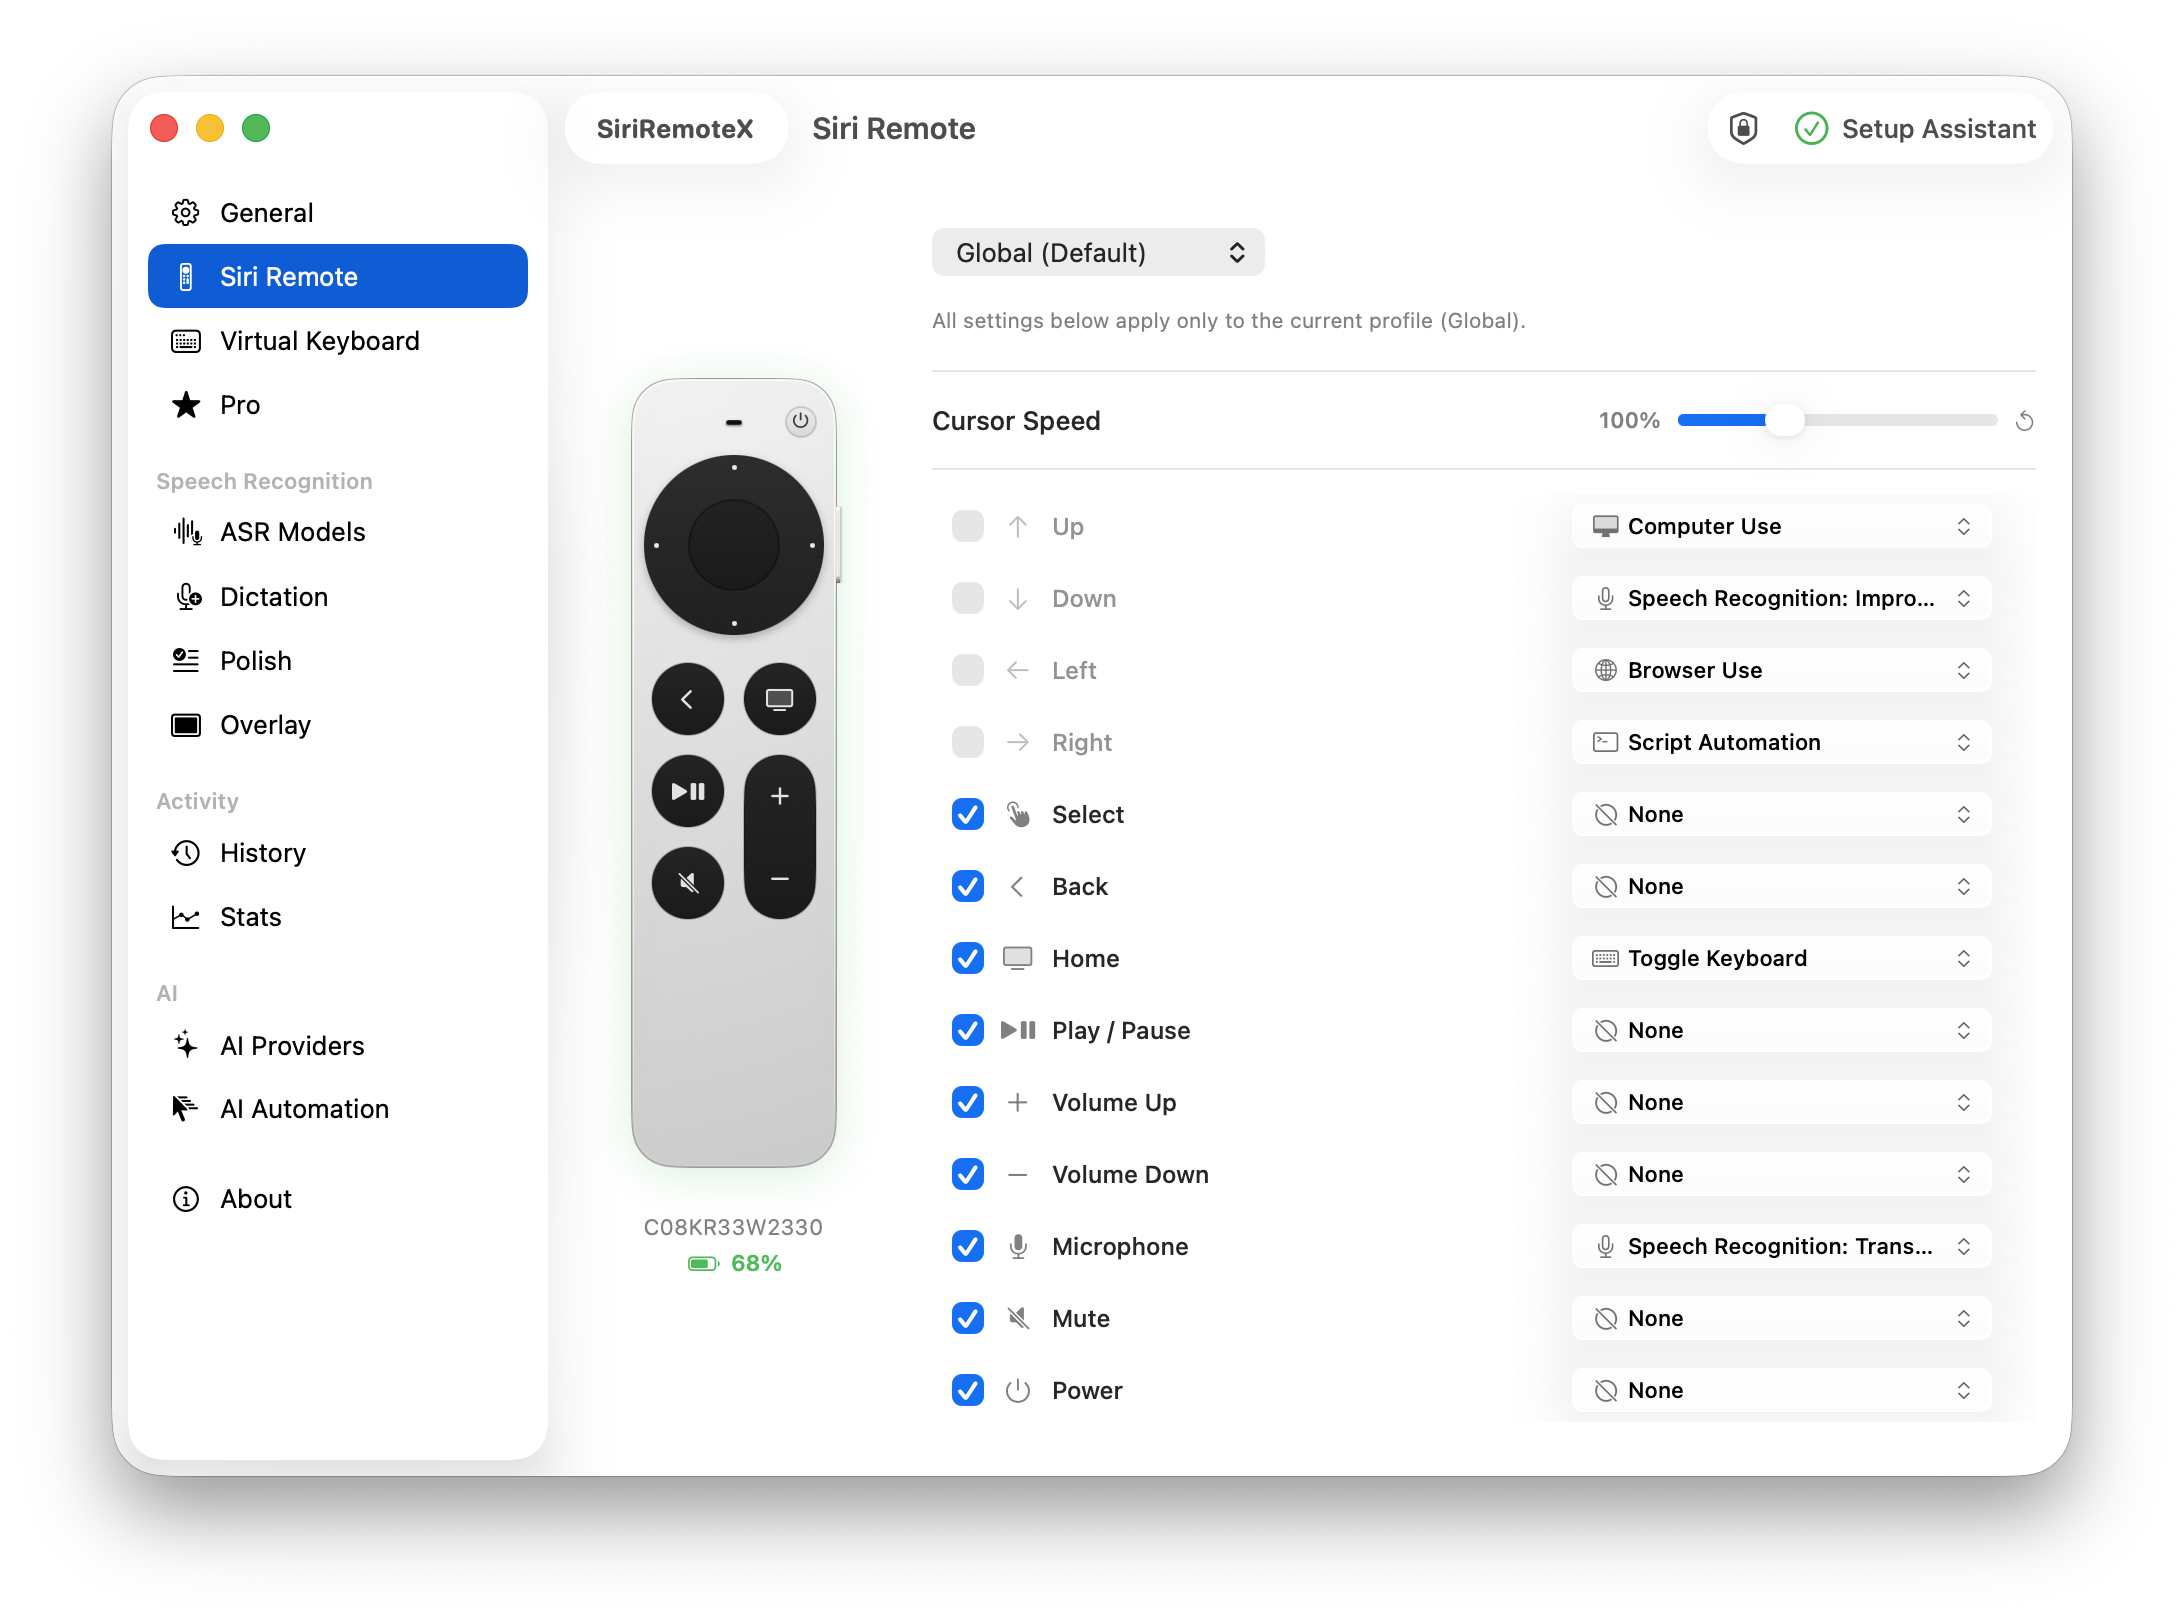Click the SiriRemoteX title button
Viewport: 2184px width, 1624px height.
(x=675, y=129)
